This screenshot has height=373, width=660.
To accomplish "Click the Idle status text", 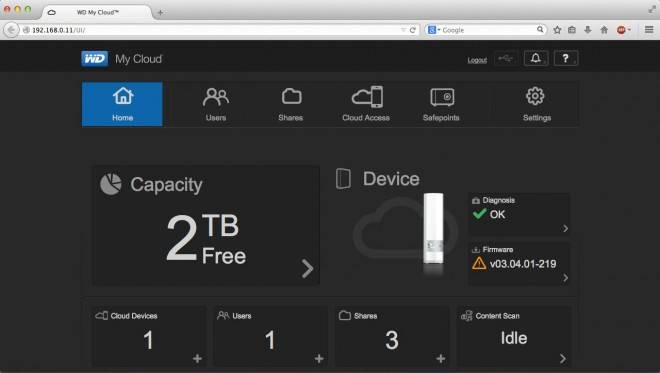I will point(514,338).
